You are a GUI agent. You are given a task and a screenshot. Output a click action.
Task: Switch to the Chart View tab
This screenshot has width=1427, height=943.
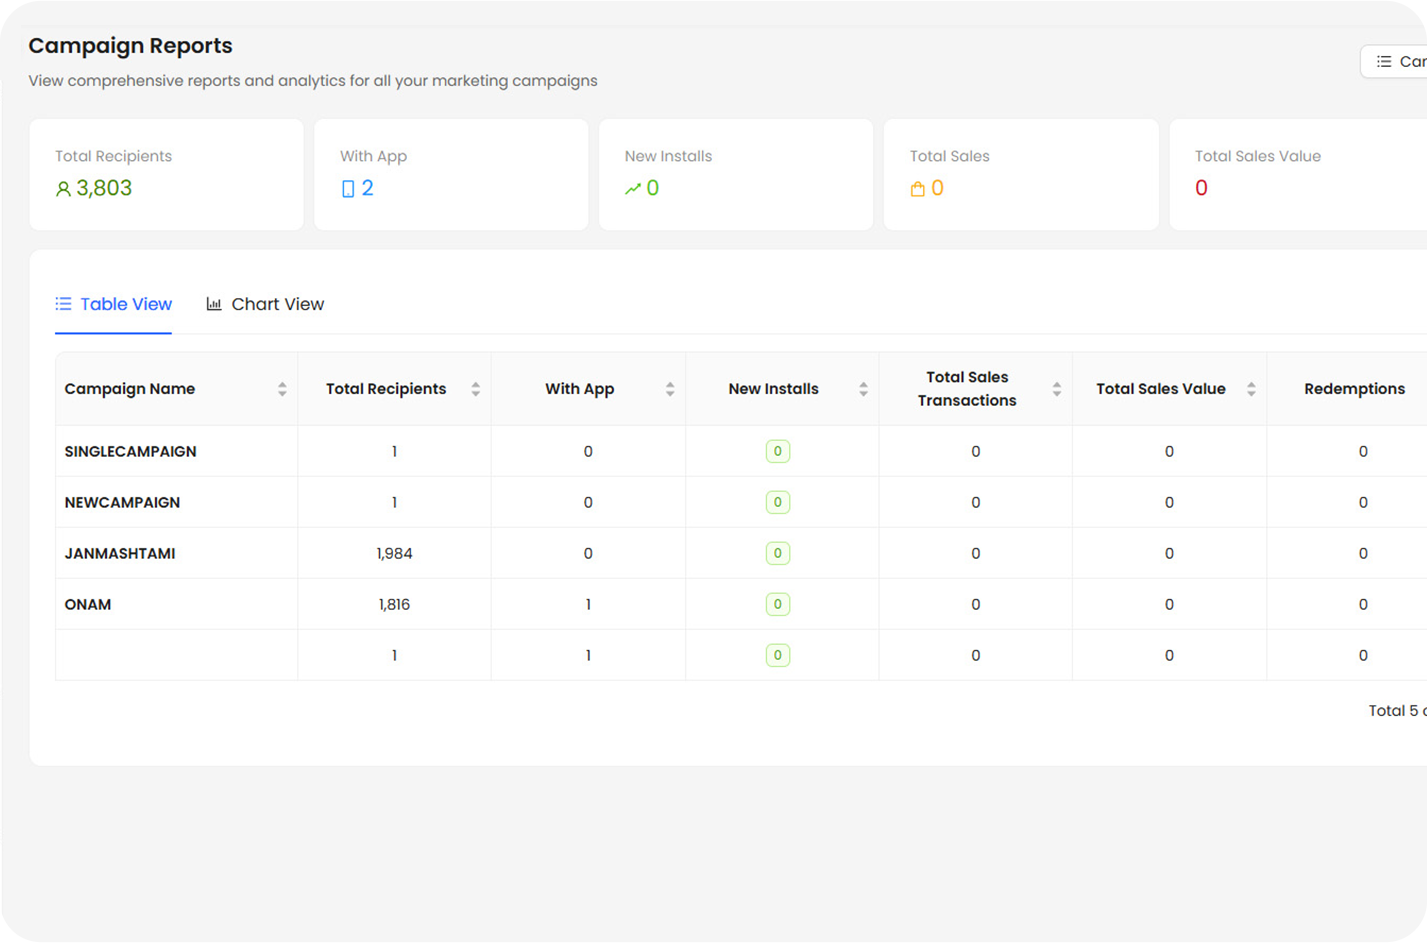tap(266, 304)
